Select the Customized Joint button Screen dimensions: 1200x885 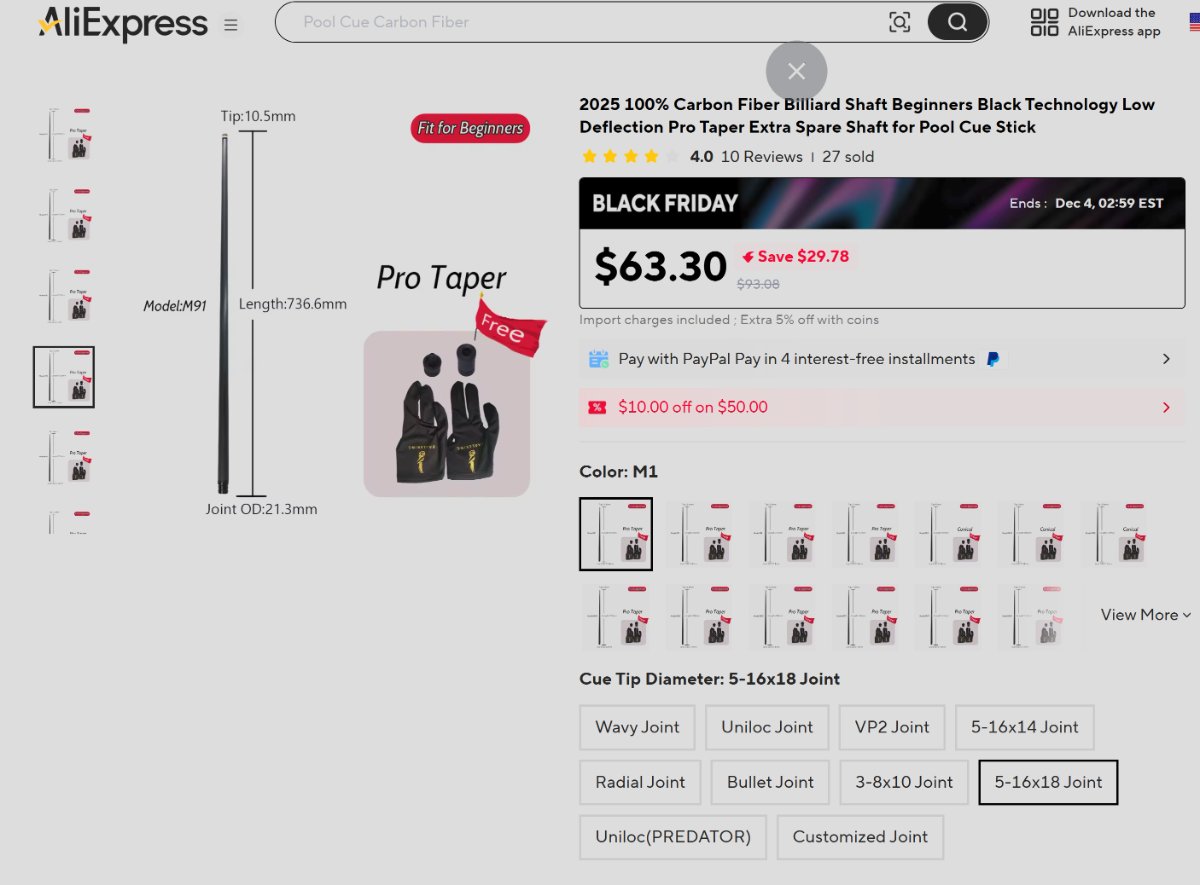(860, 837)
